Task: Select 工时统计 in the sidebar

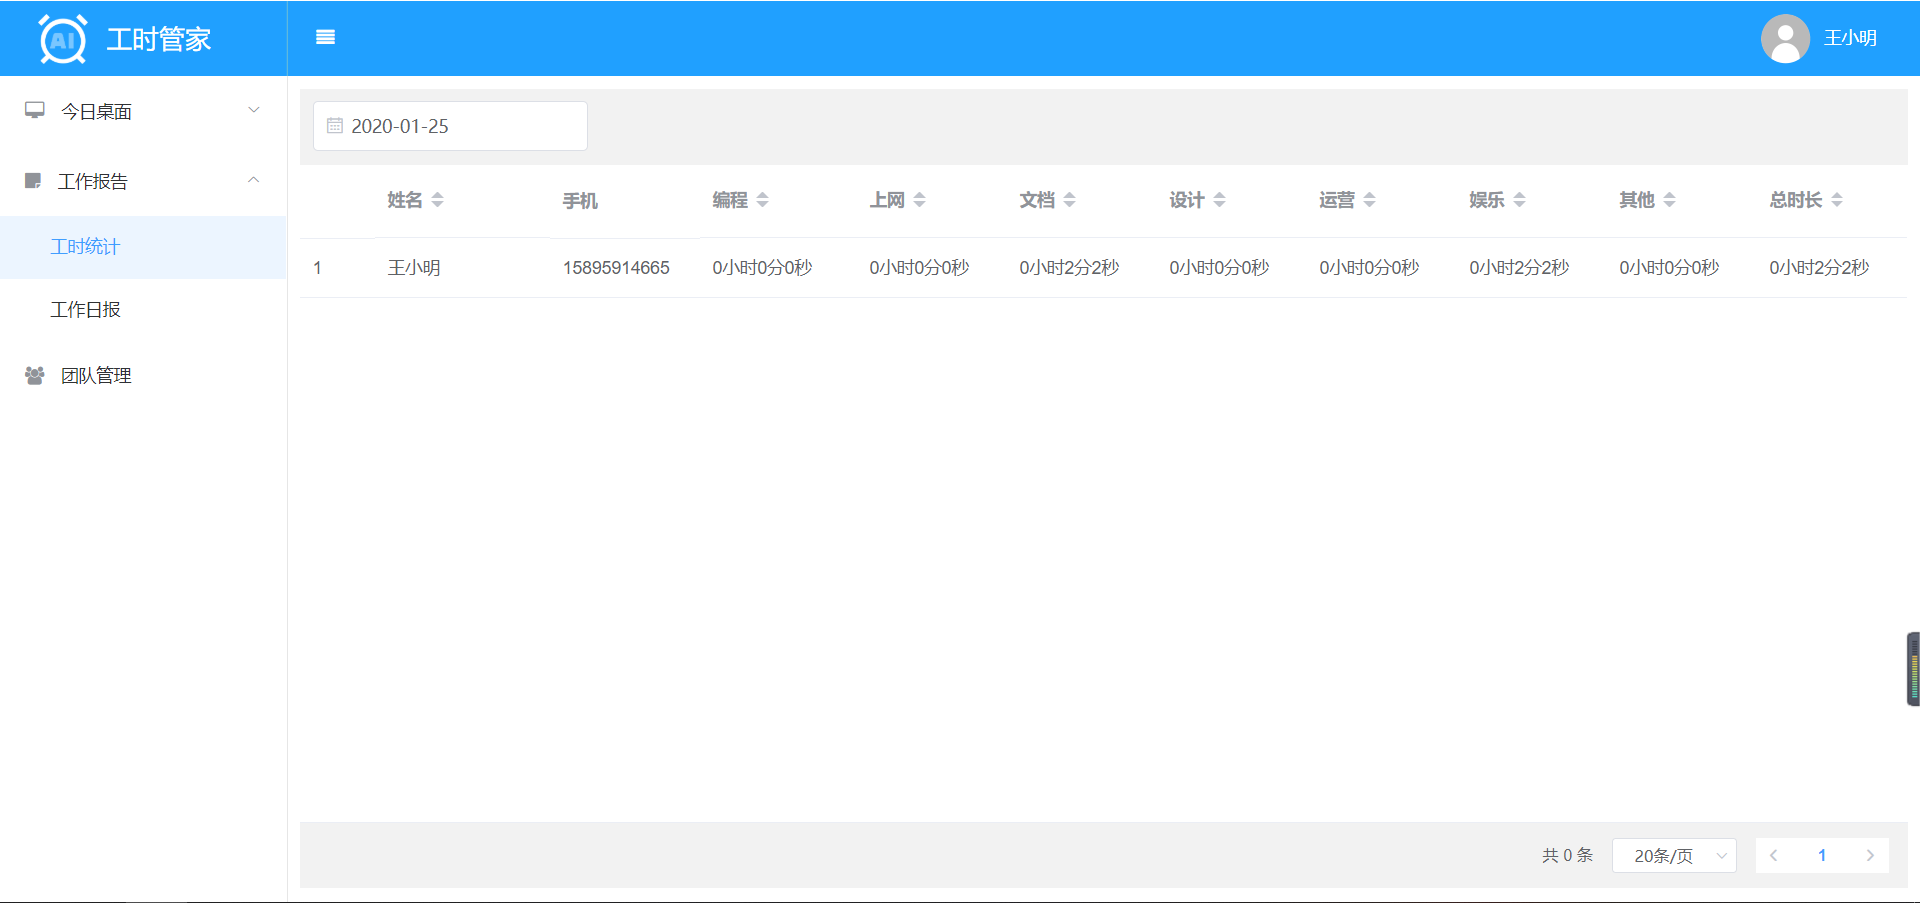Action: point(86,247)
